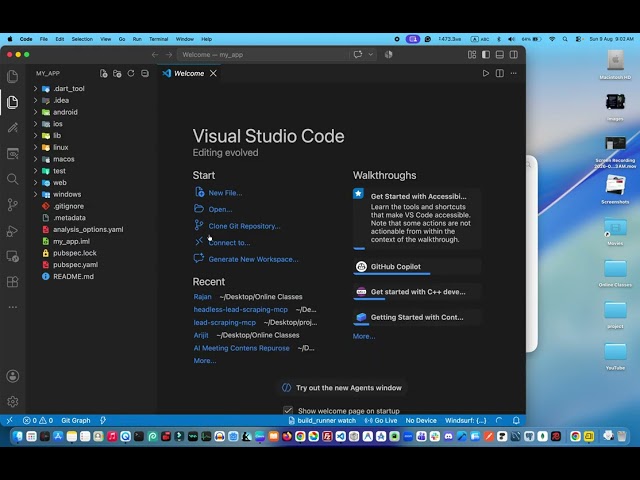The image size is (640, 480).
Task: Show errors and warnings count in status bar
Action: (38, 420)
